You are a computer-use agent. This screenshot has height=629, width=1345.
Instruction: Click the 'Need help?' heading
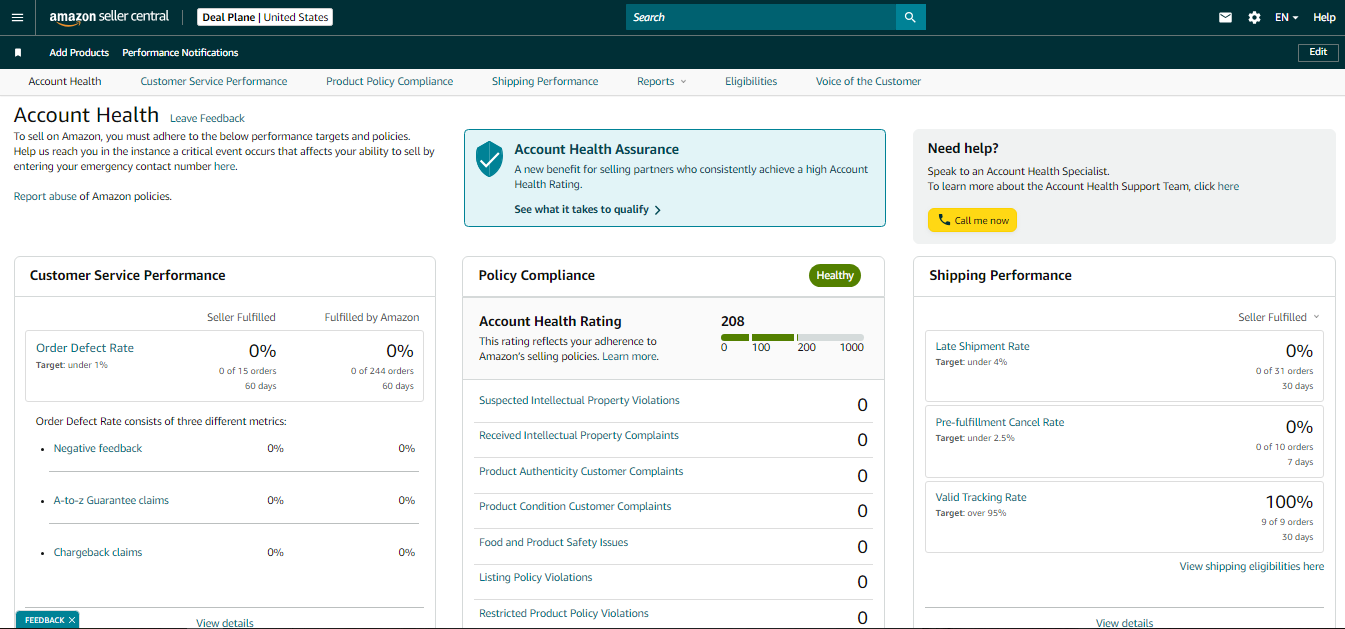963,148
